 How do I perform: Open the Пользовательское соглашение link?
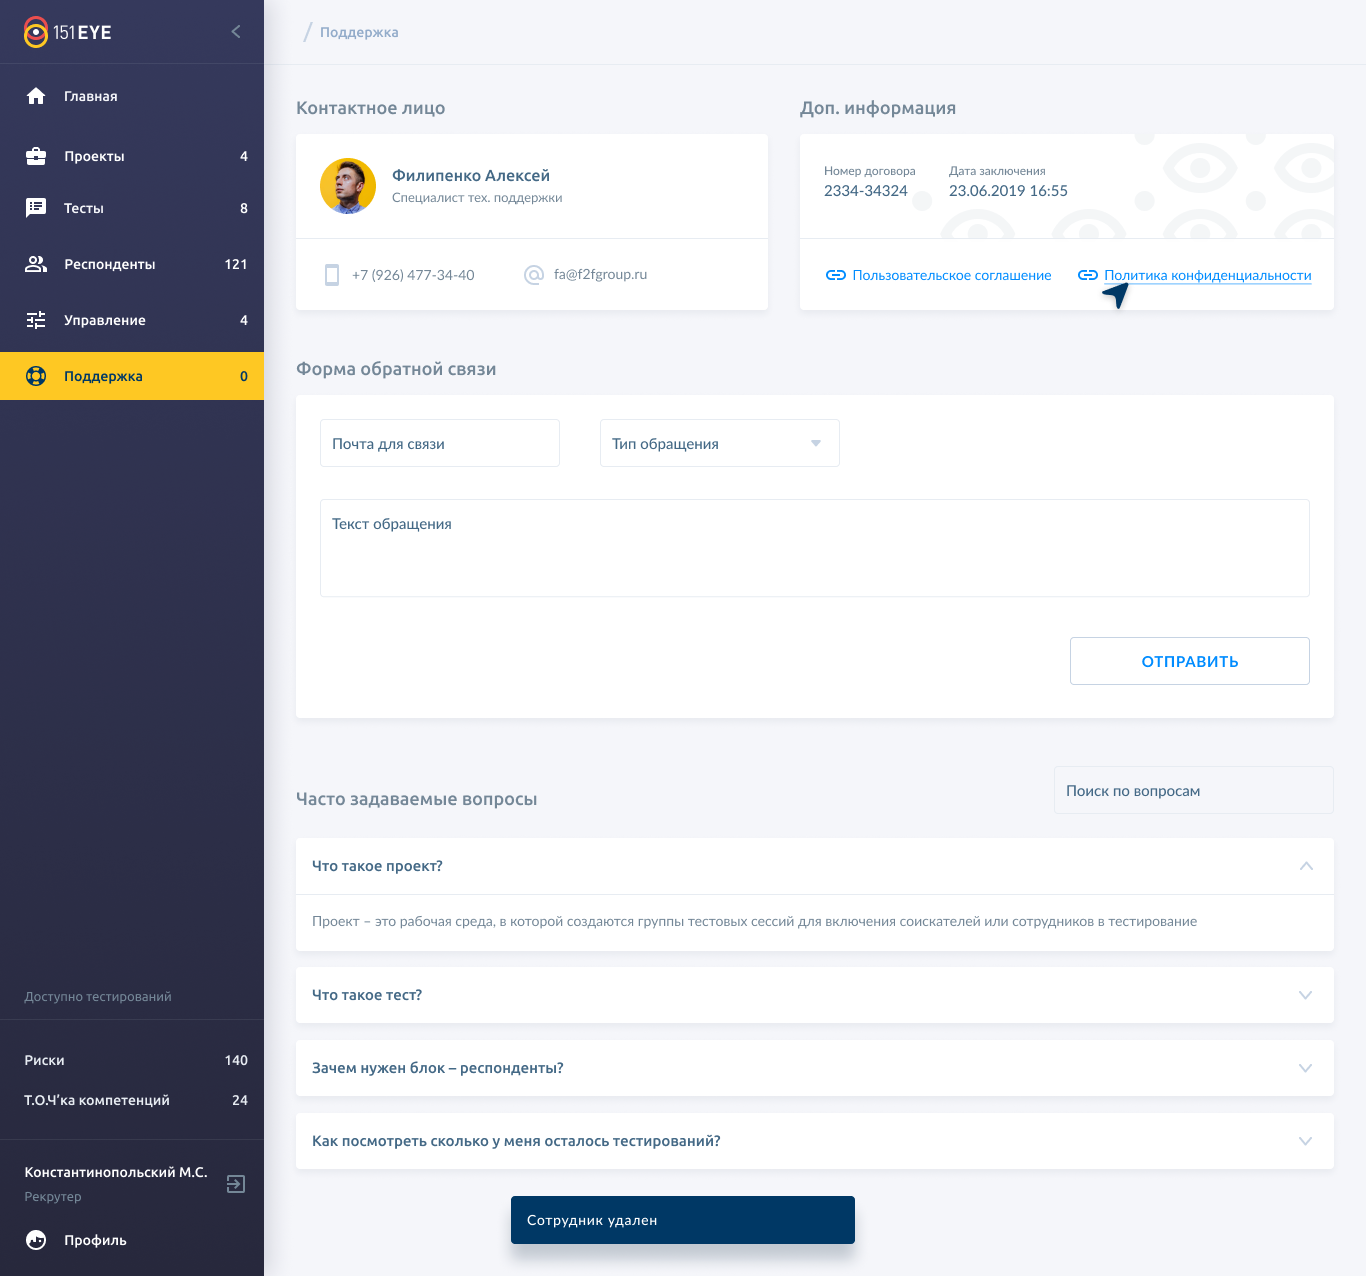pyautogui.click(x=951, y=275)
